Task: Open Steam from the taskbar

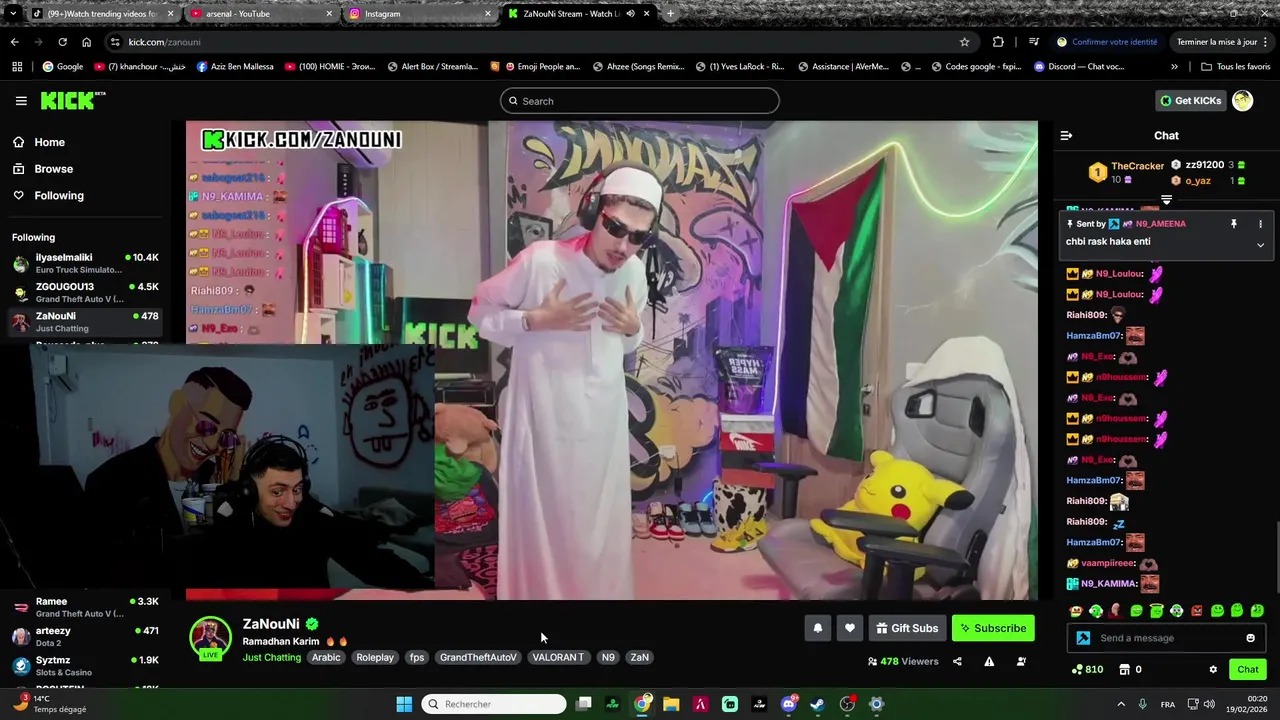Action: tap(817, 704)
